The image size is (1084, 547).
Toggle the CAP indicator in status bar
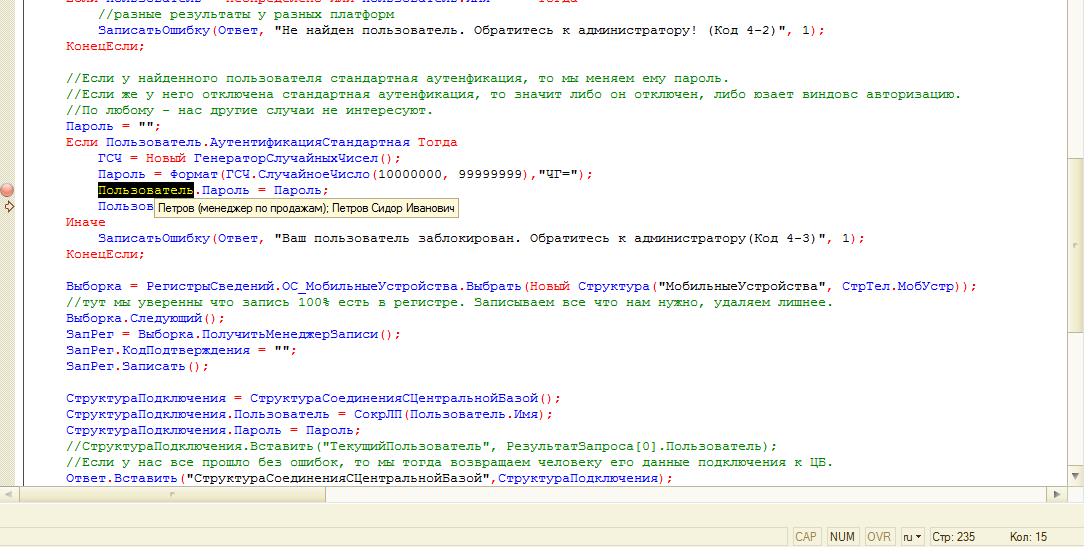[x=805, y=537]
